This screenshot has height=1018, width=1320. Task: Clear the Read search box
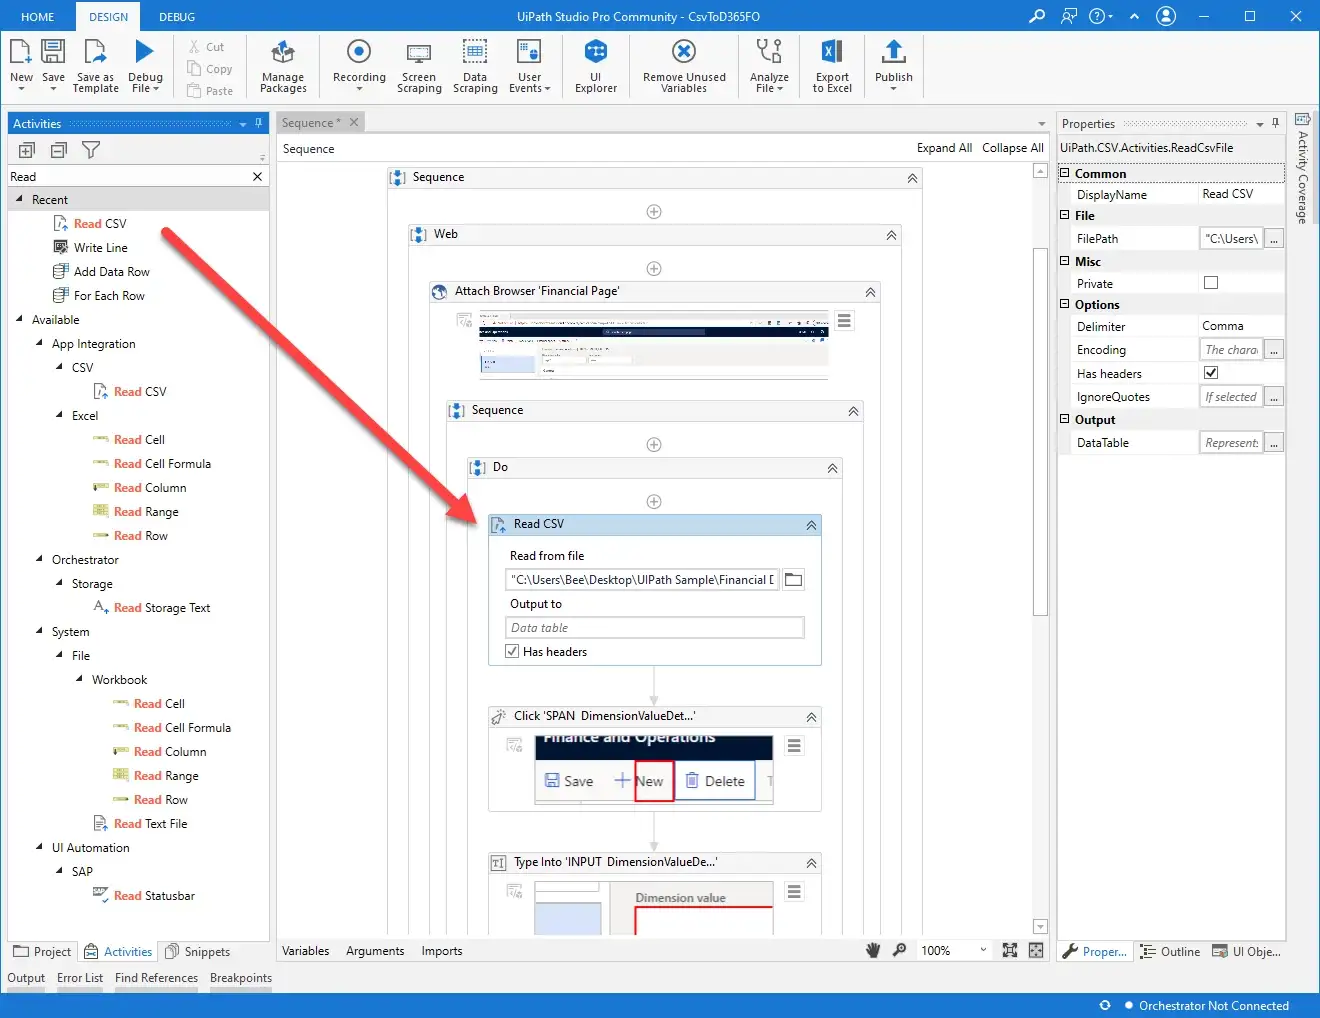click(257, 176)
